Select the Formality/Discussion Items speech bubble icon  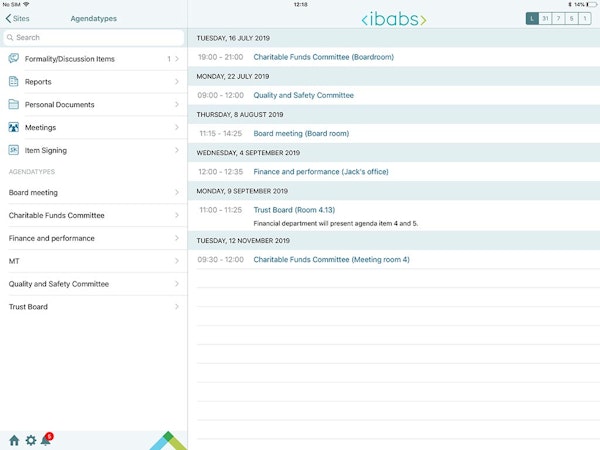13,59
